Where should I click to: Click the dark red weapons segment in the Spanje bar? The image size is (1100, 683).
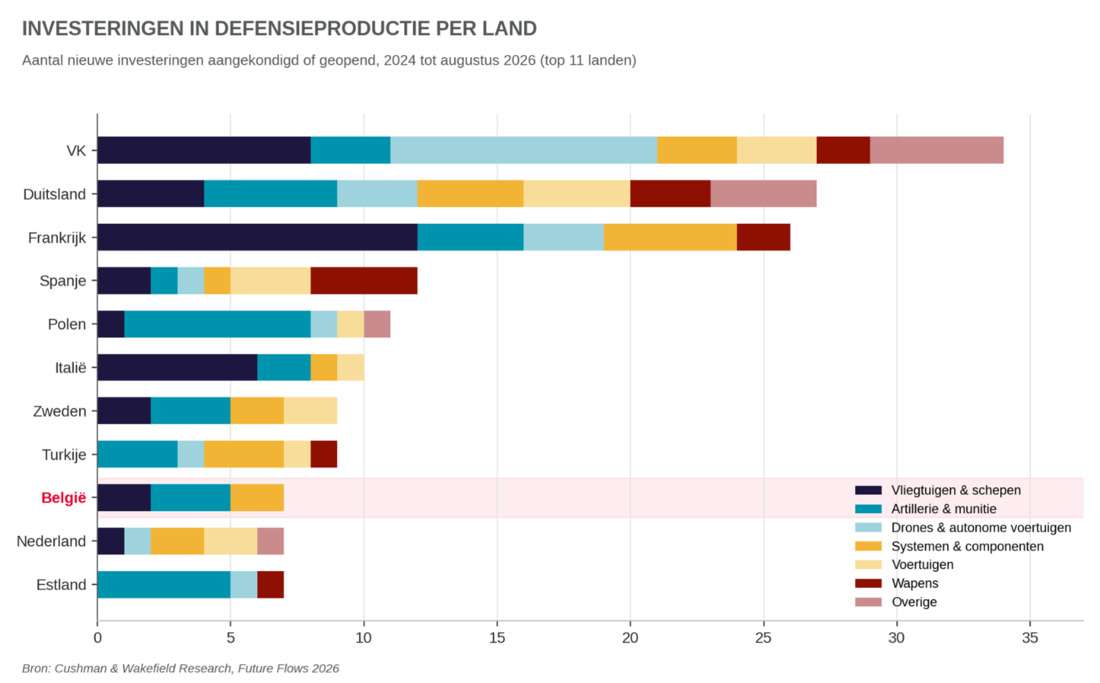(364, 280)
